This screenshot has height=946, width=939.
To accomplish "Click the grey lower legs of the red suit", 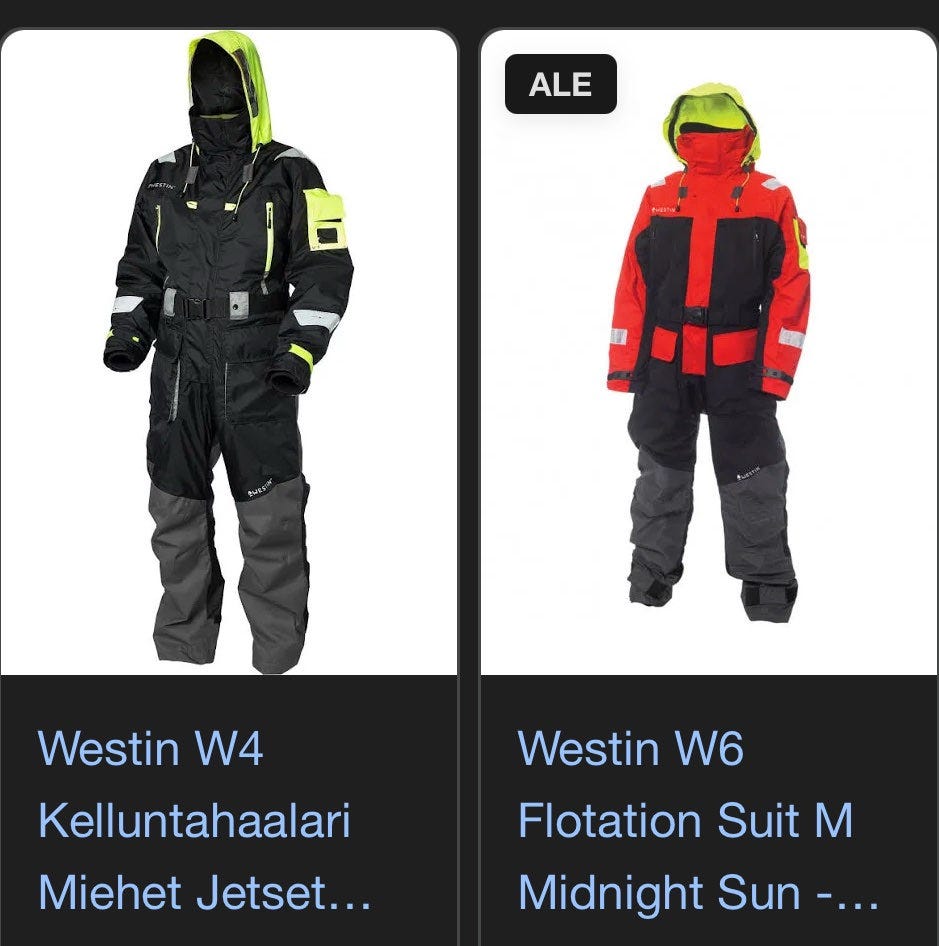I will [712, 531].
